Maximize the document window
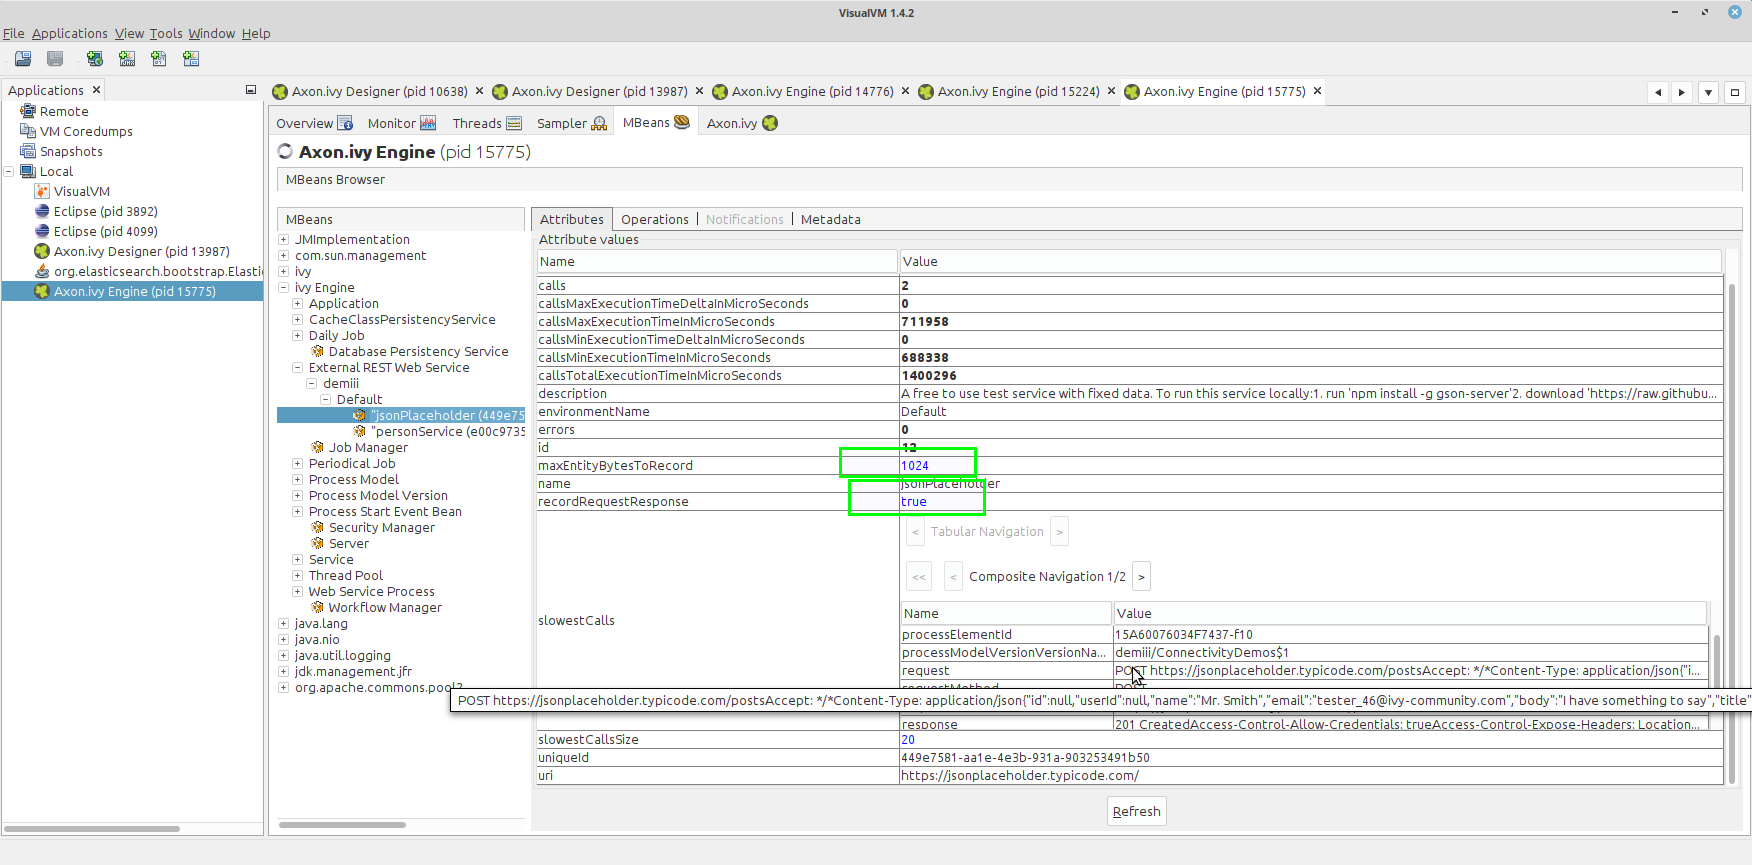Image resolution: width=1752 pixels, height=865 pixels. [1735, 92]
